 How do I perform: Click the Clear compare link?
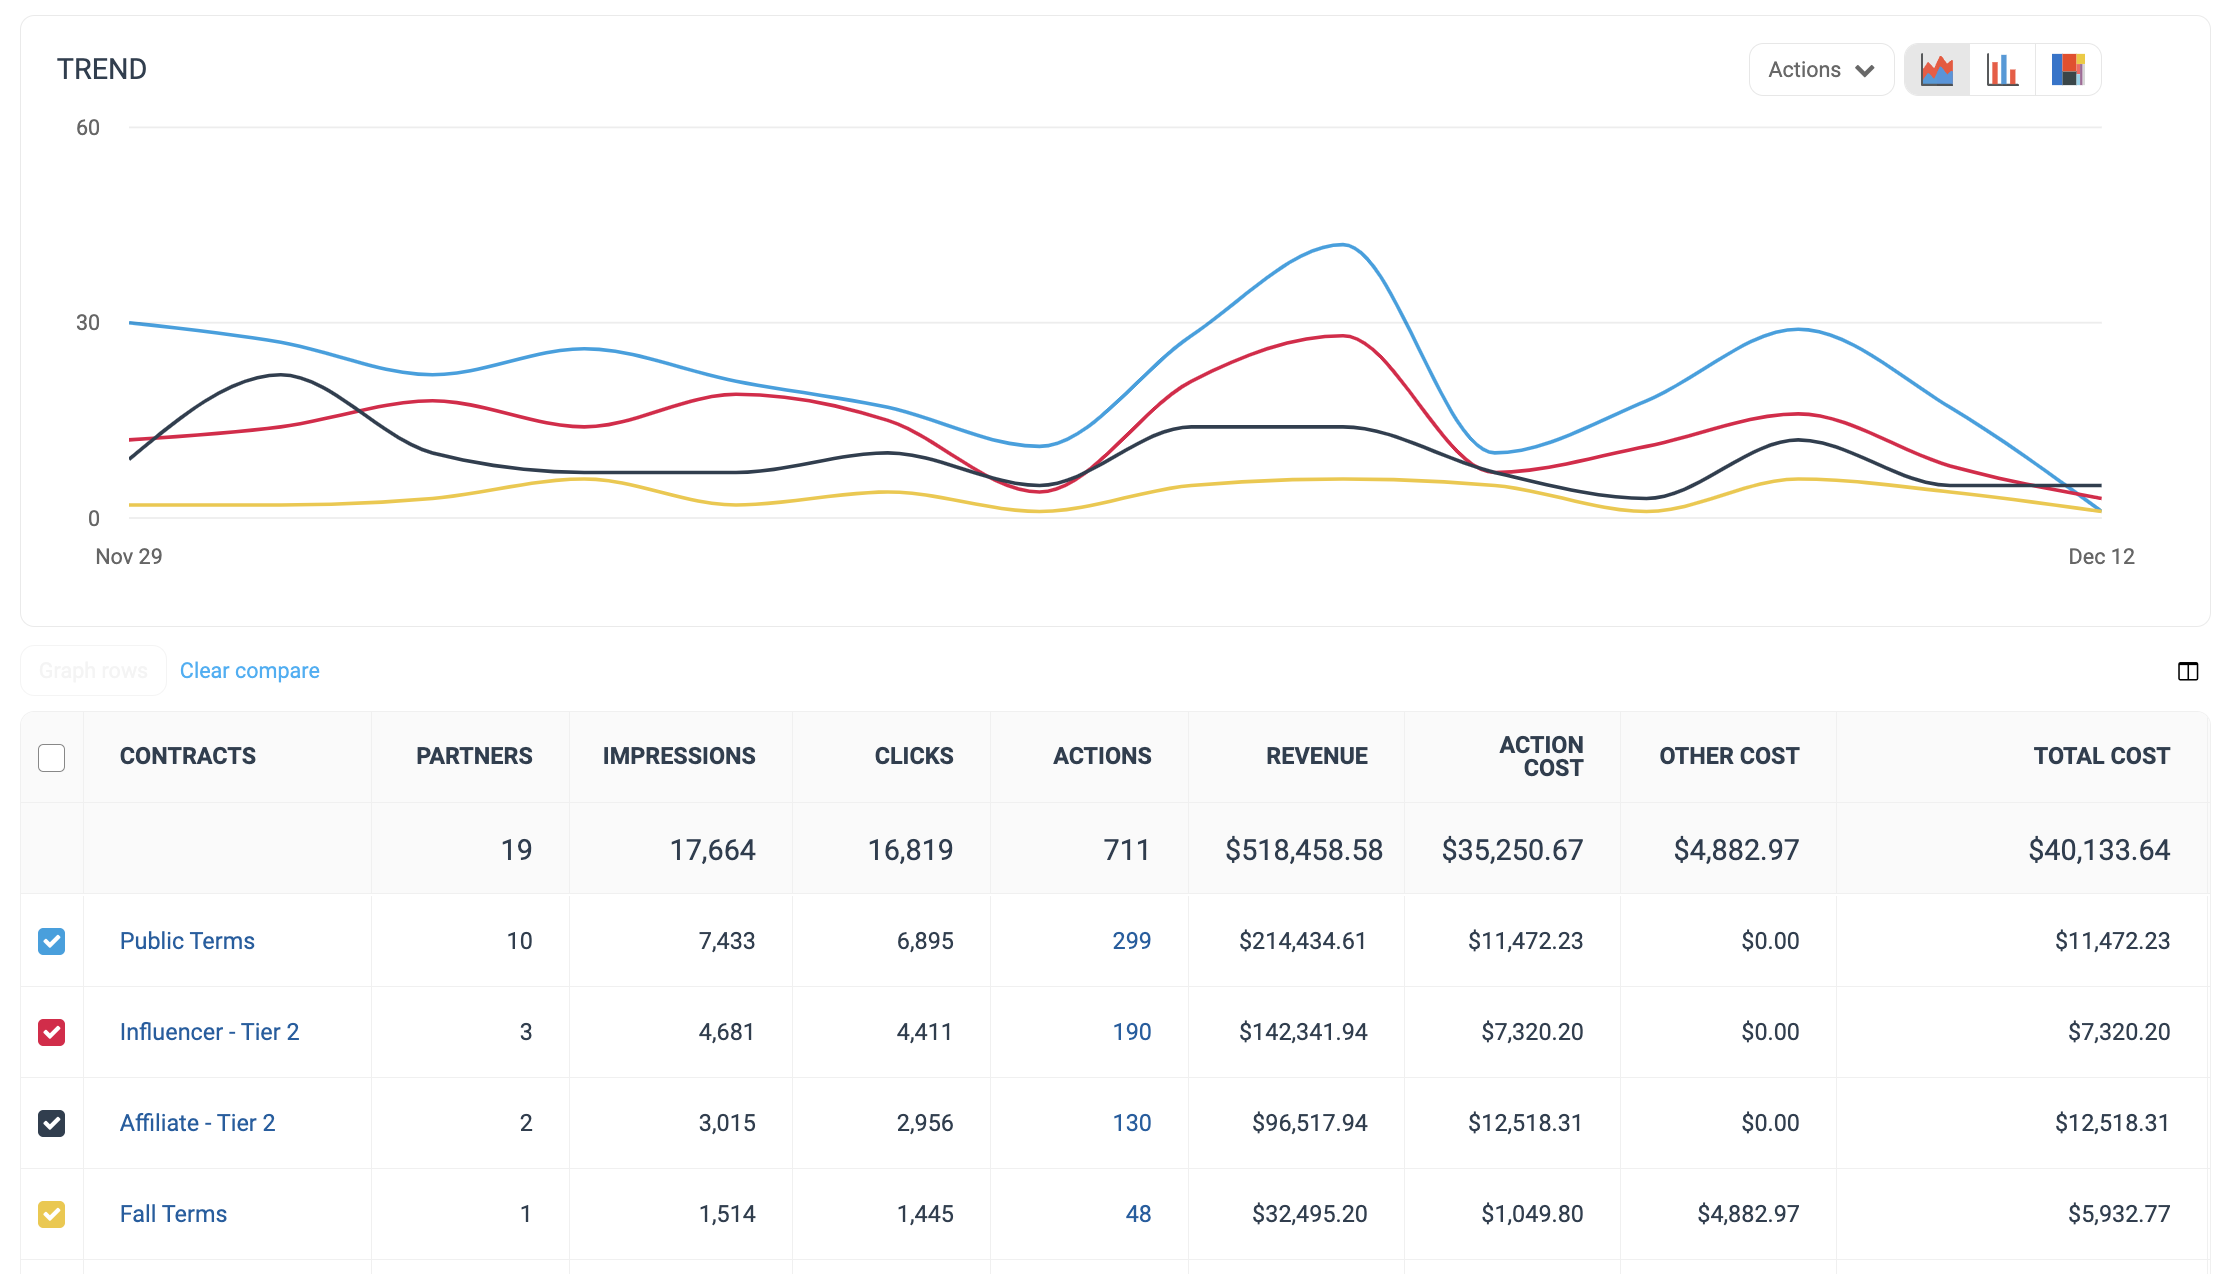pyautogui.click(x=250, y=671)
